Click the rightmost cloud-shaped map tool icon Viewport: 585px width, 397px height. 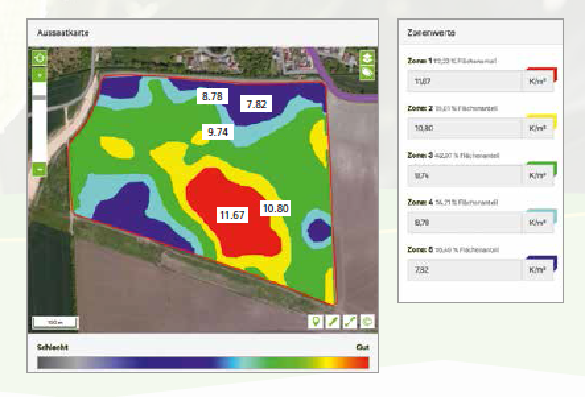(367, 322)
